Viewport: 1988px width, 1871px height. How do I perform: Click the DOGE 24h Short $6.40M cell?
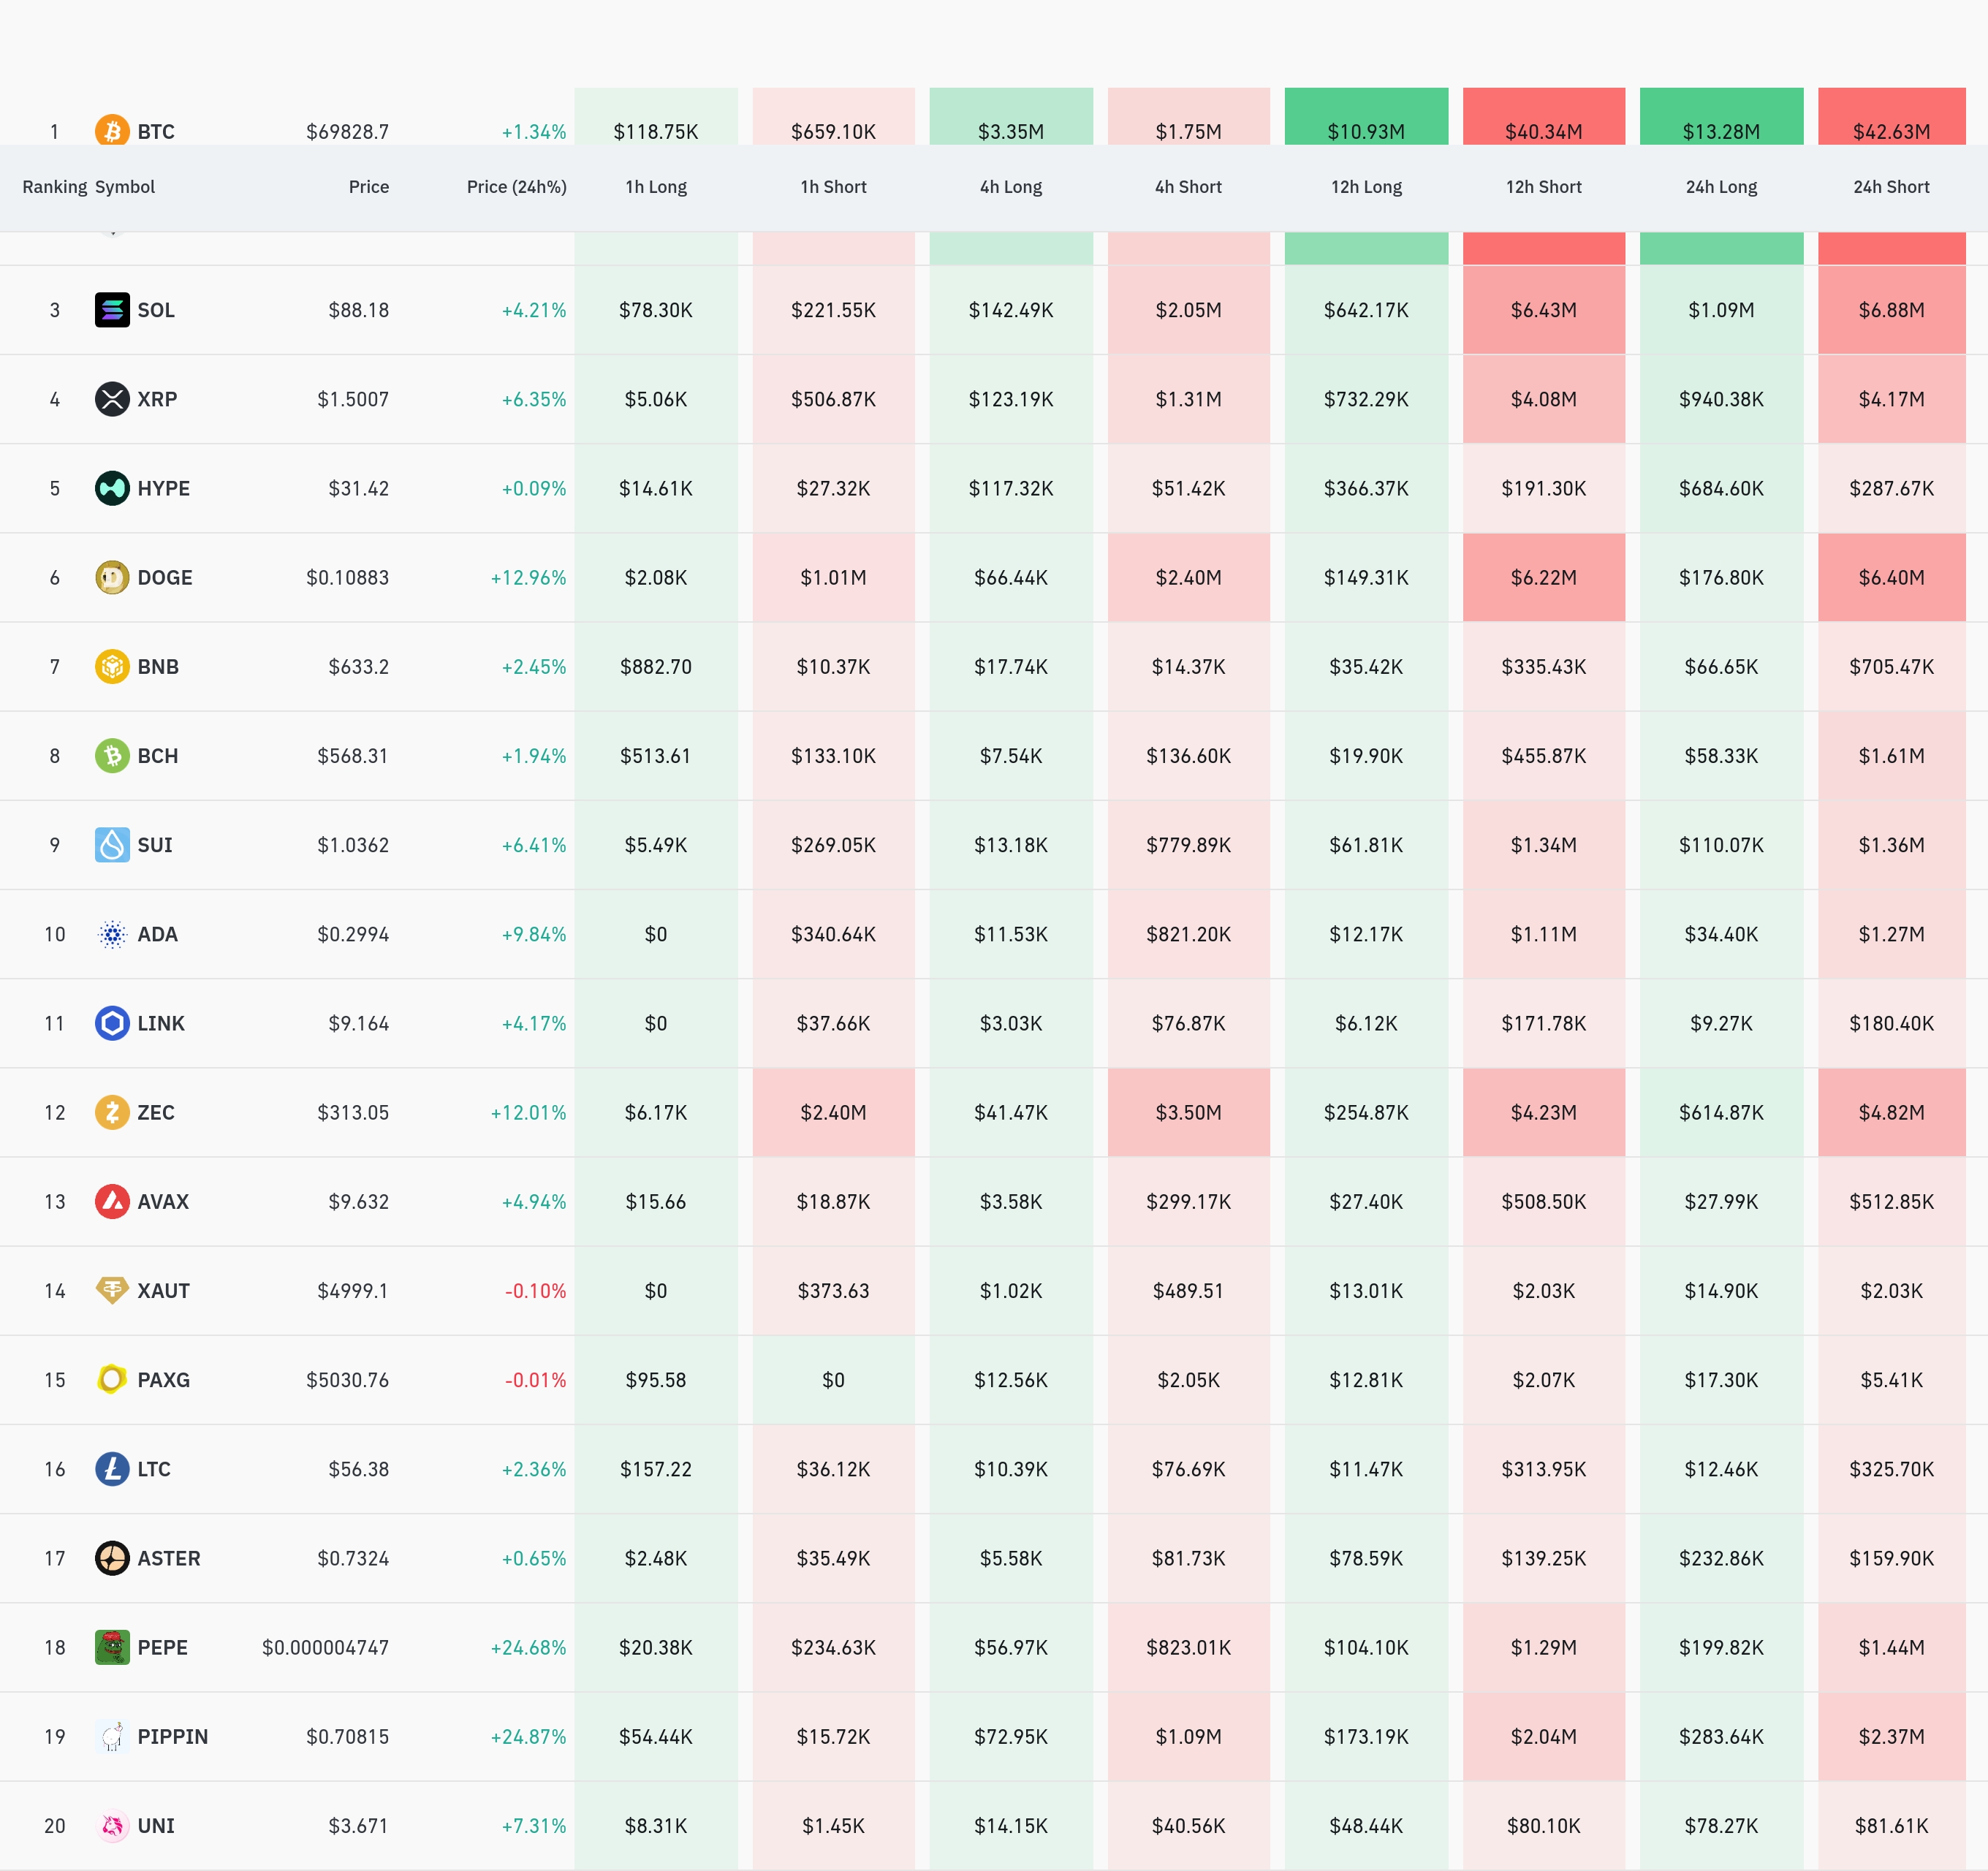(x=1891, y=577)
